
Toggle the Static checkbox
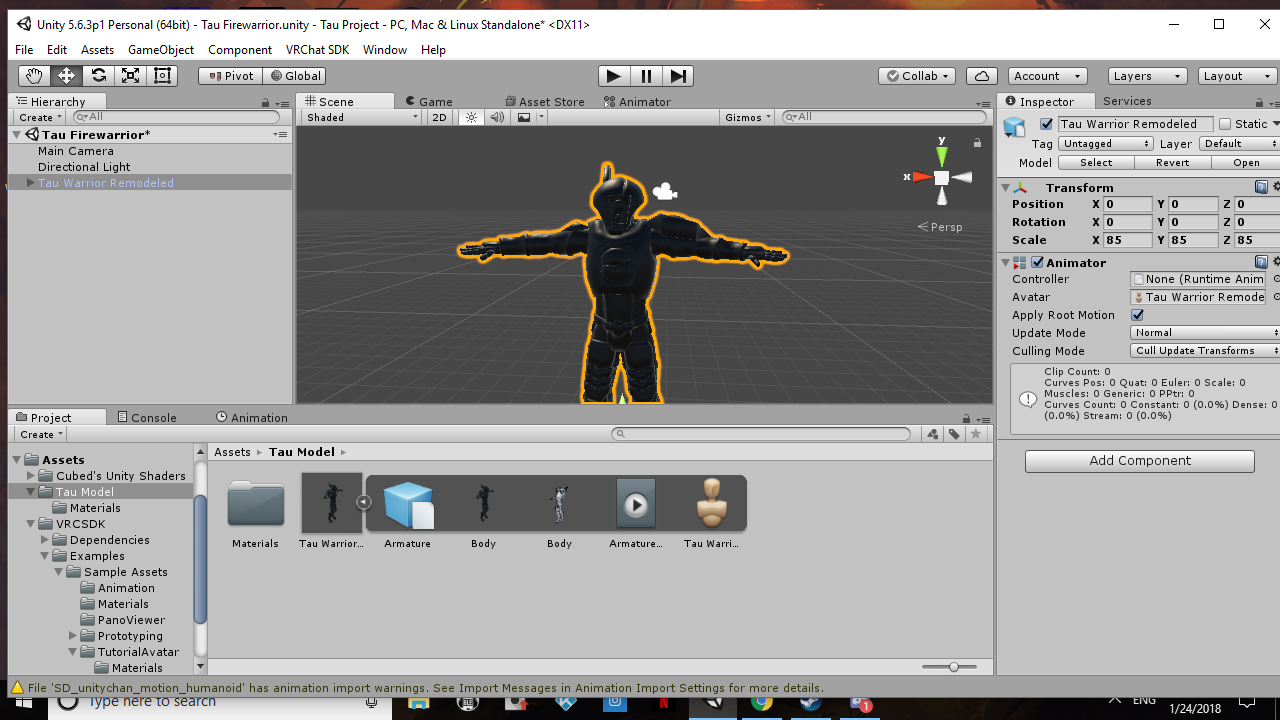click(x=1224, y=124)
